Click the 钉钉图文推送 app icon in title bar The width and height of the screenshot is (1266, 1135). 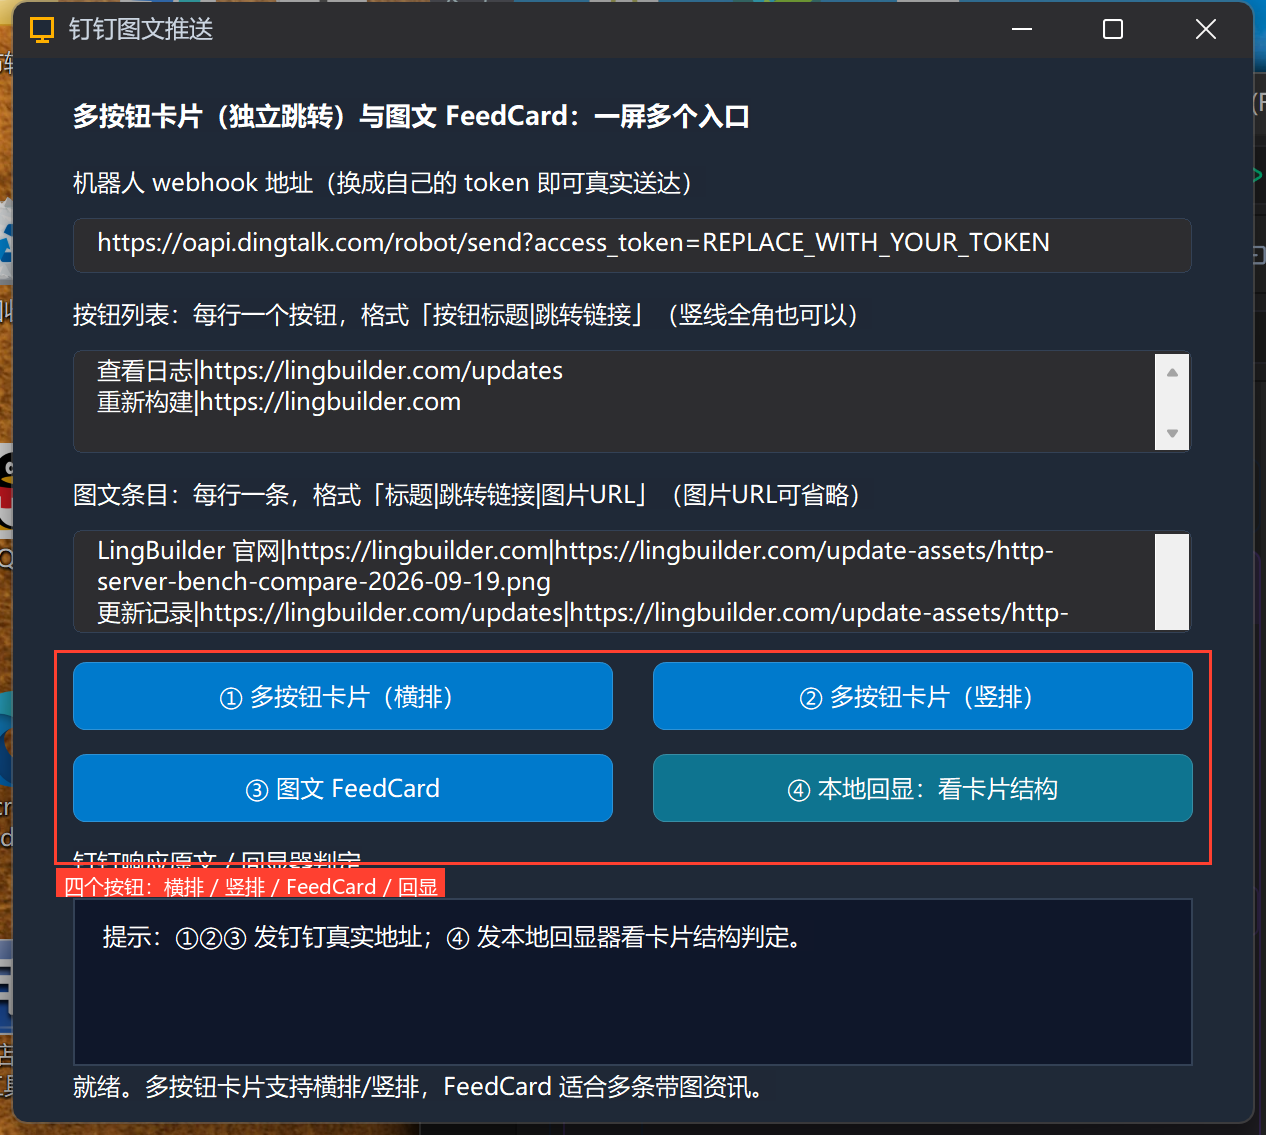(x=42, y=30)
